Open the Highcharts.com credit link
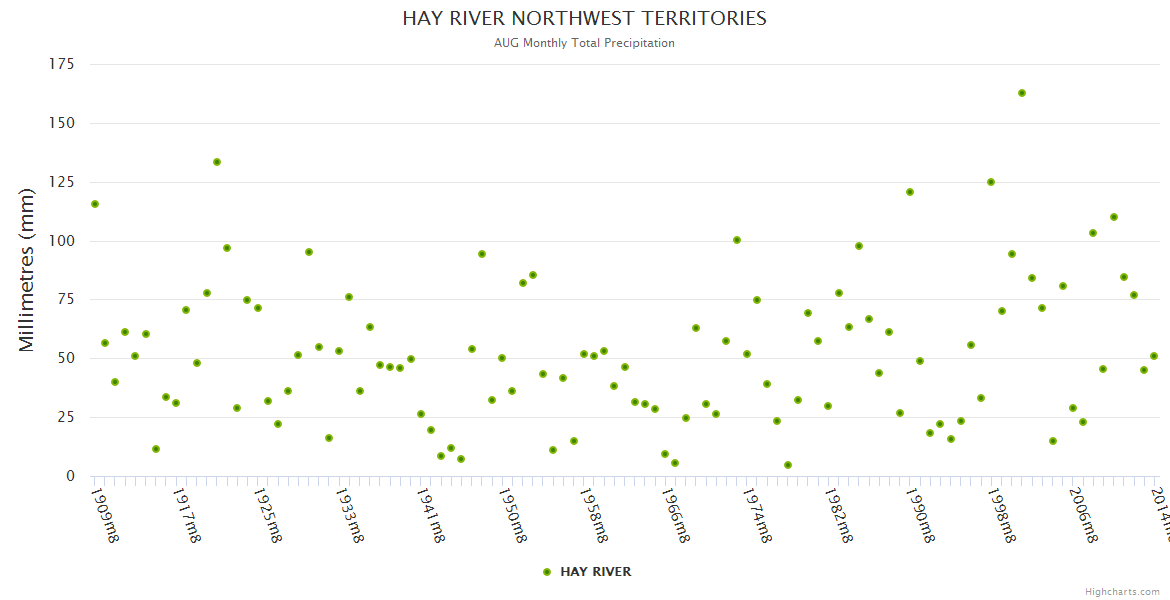 1122,591
